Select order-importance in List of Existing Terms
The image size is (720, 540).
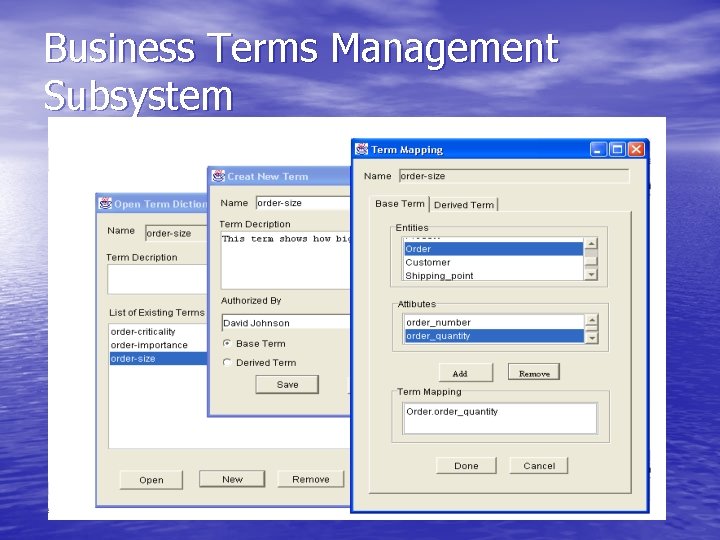(158, 345)
